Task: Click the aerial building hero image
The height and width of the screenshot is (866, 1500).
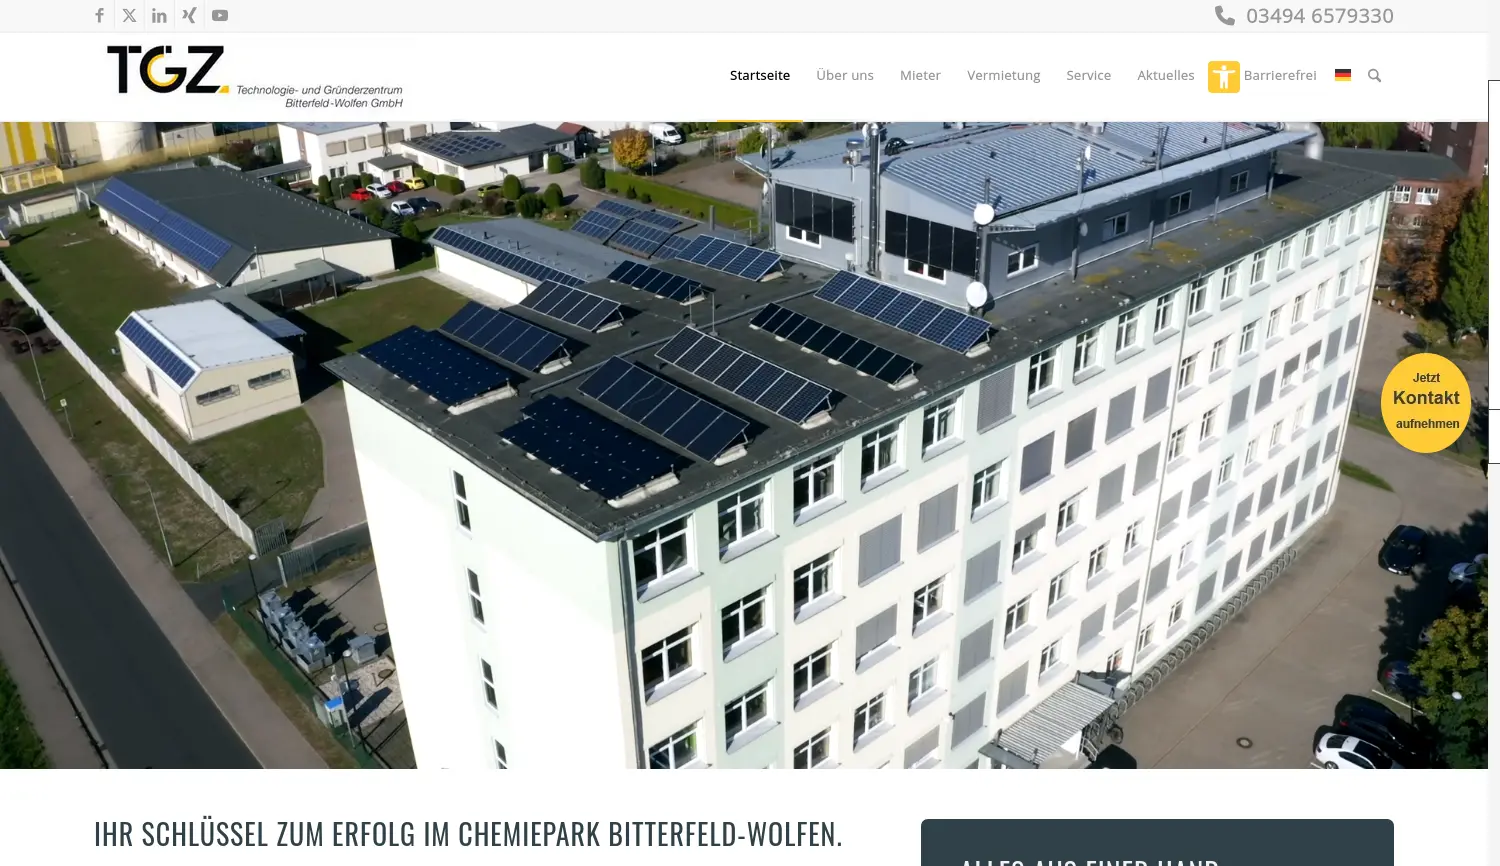Action: (x=744, y=445)
